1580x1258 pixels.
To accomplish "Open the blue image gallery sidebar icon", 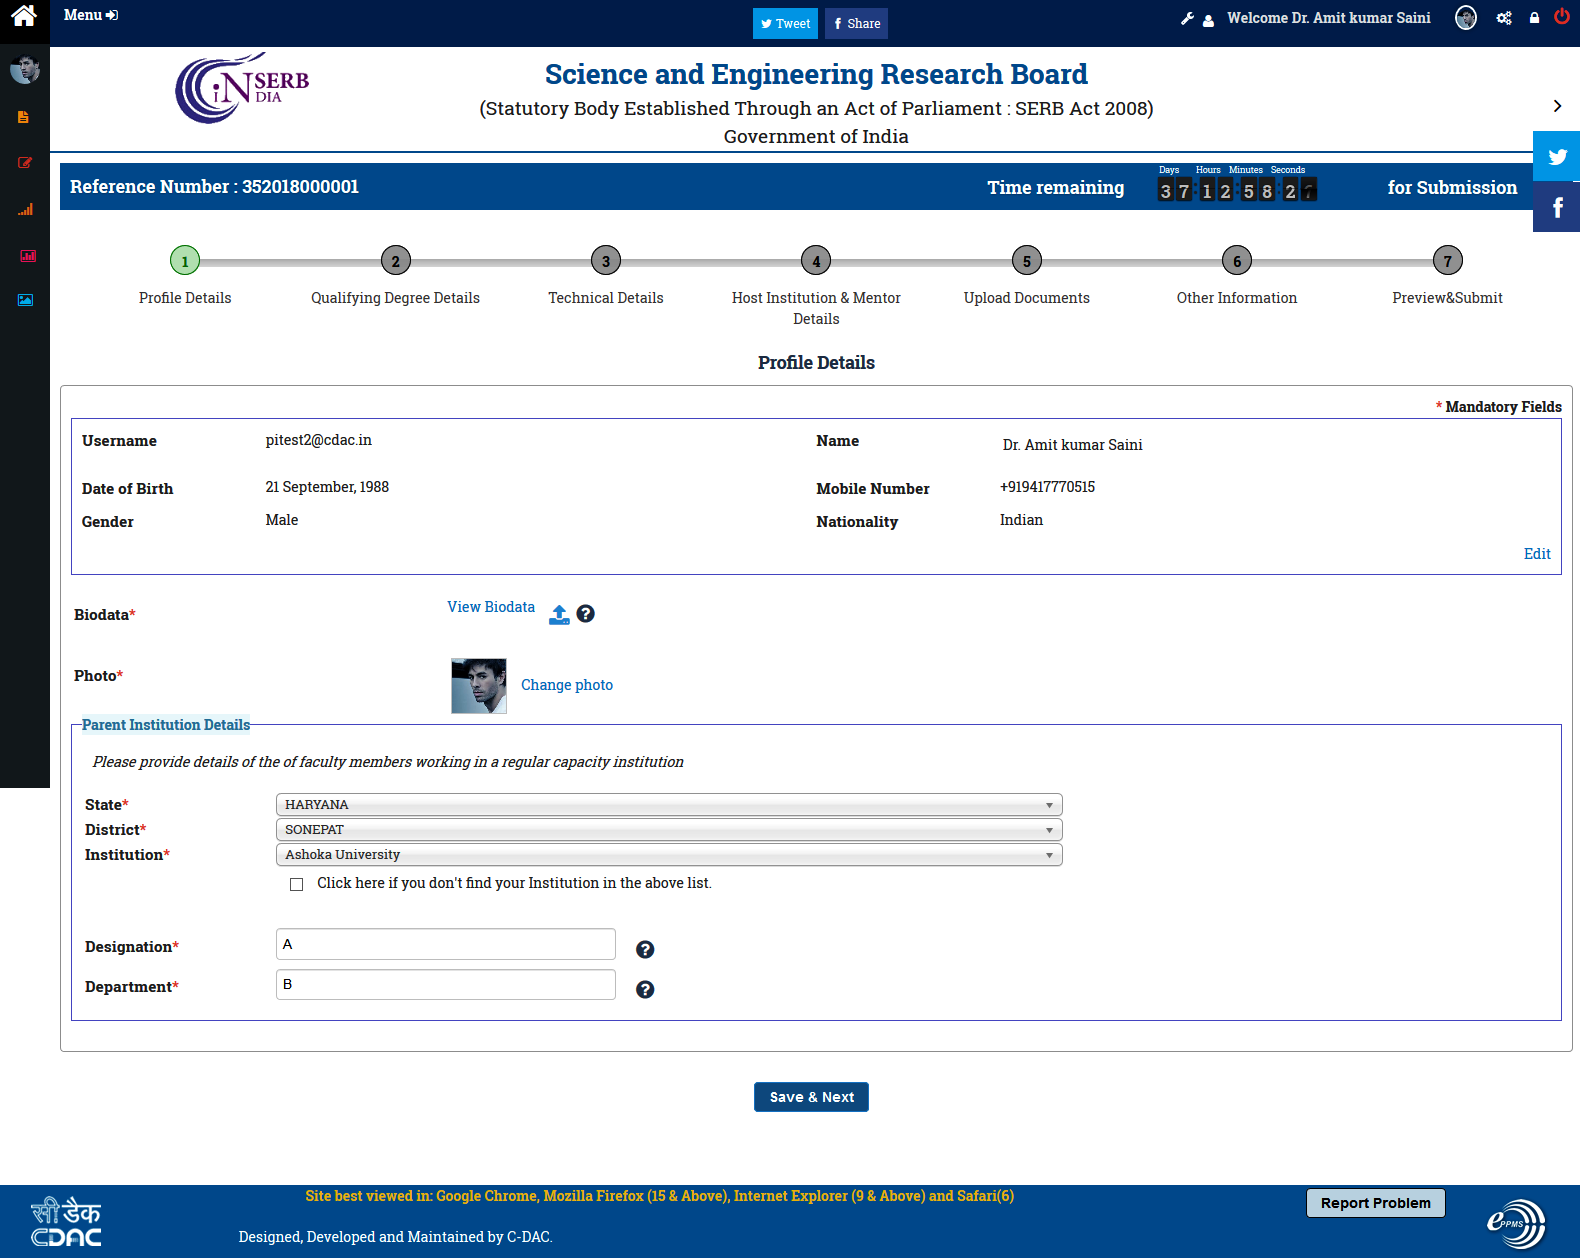I will click(x=25, y=300).
